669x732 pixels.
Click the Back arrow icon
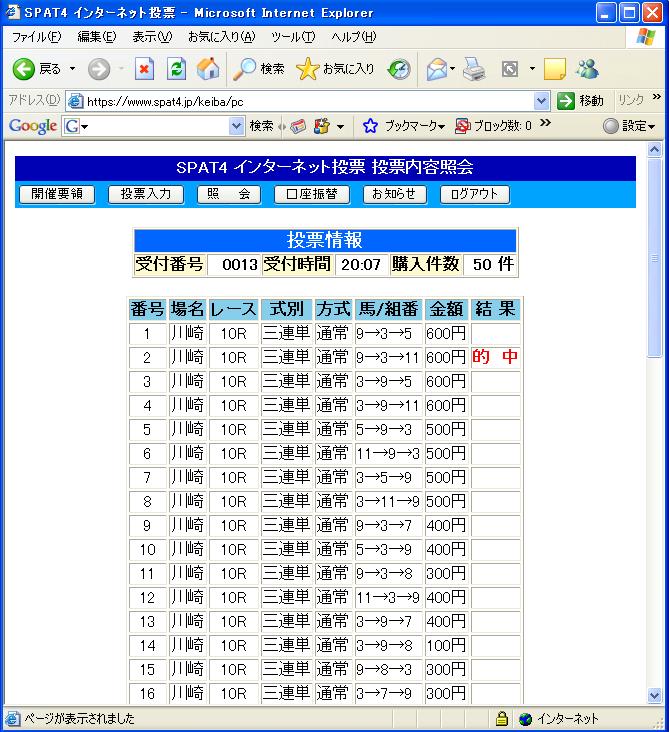tap(23, 69)
